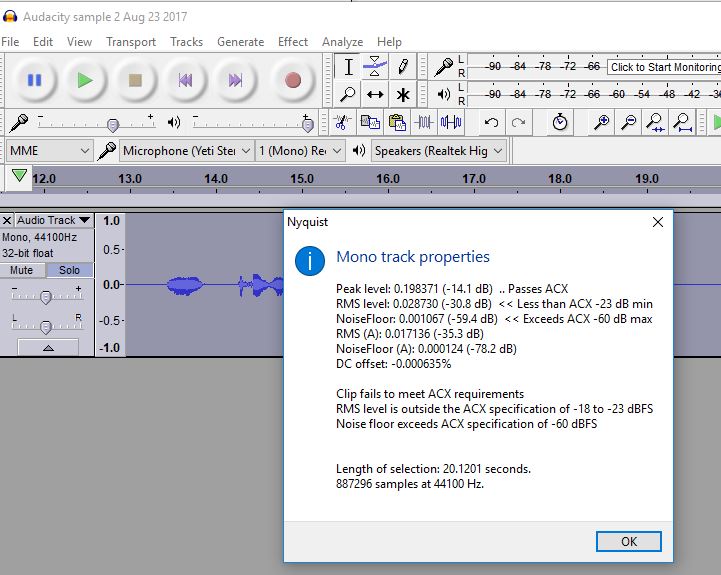Close the Nyquist dialog with X
This screenshot has height=575, width=721.
pyautogui.click(x=658, y=222)
